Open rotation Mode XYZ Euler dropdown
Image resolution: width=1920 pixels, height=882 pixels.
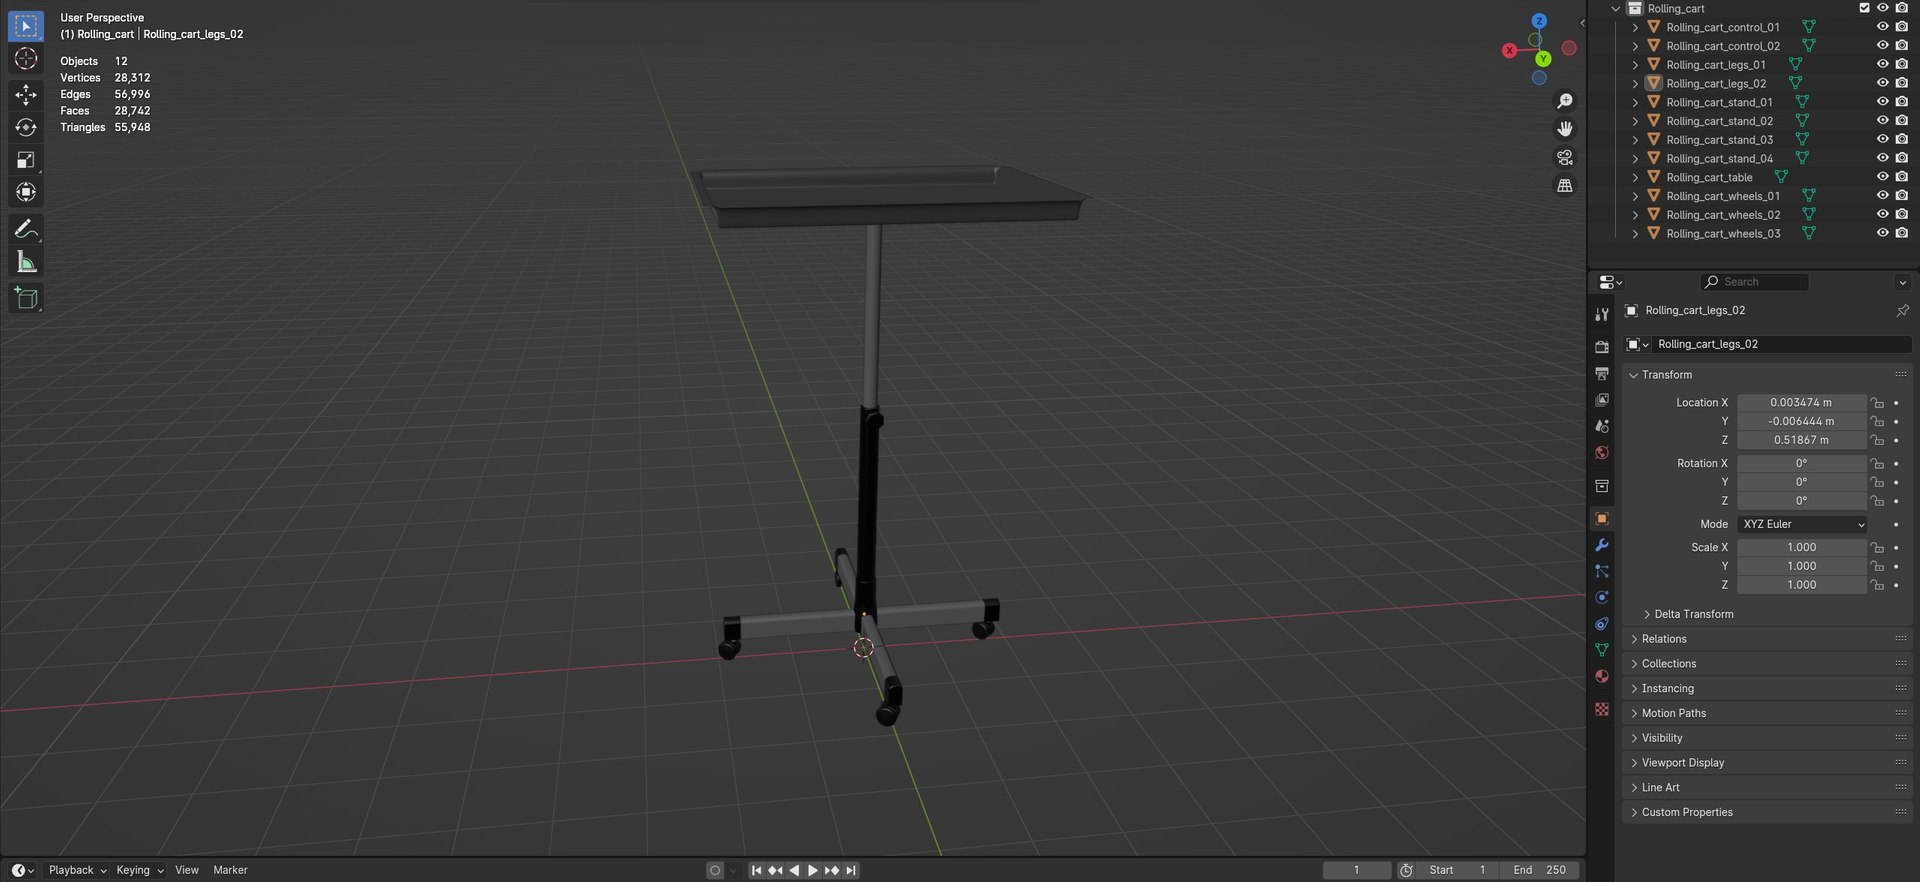[x=1802, y=524]
